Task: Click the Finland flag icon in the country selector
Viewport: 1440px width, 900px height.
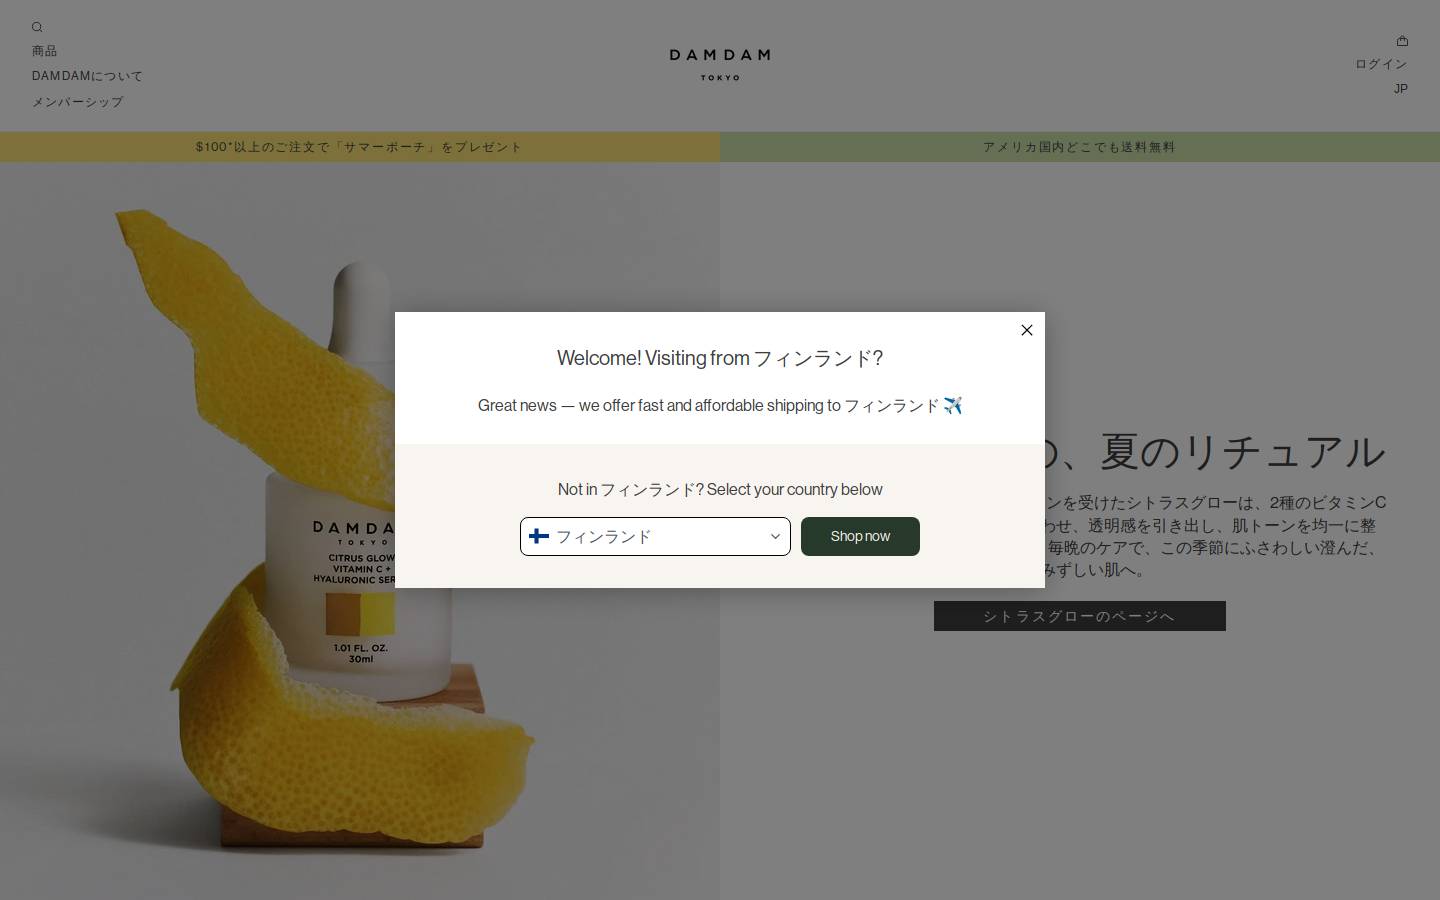Action: point(539,536)
